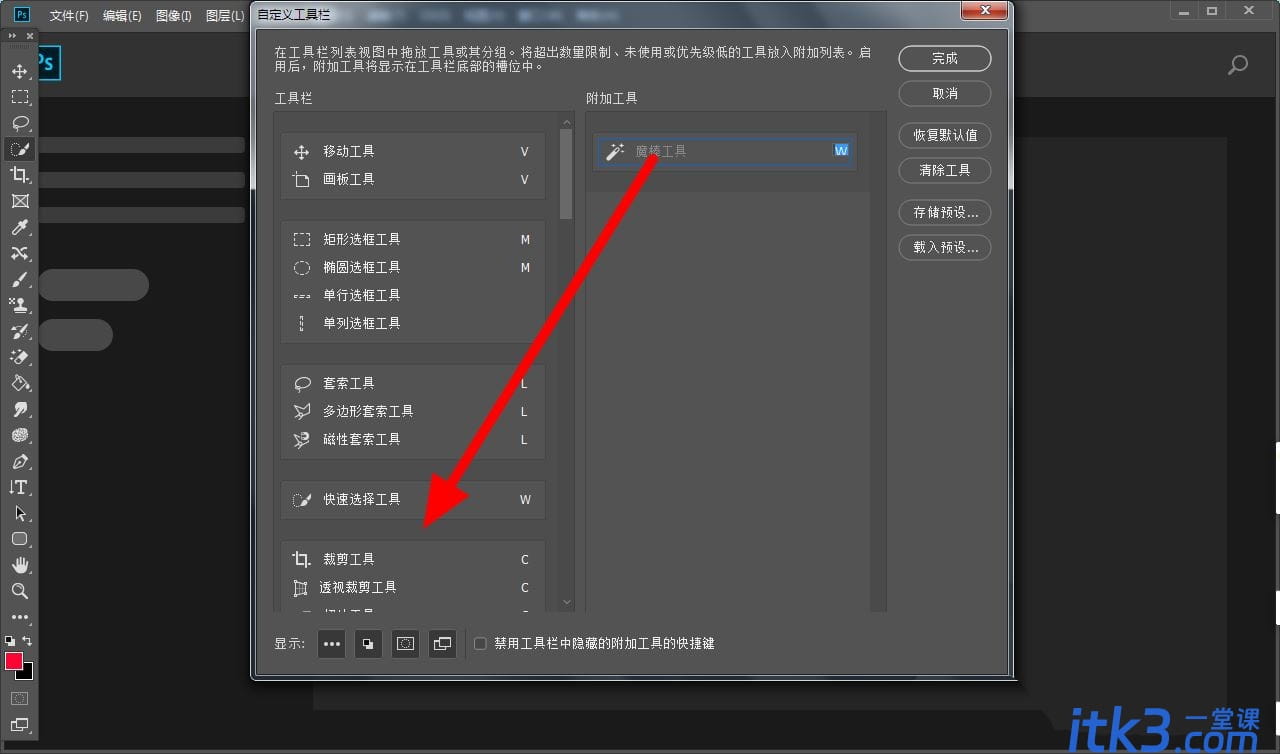
Task: Click the 取消 button
Action: pyautogui.click(x=945, y=93)
